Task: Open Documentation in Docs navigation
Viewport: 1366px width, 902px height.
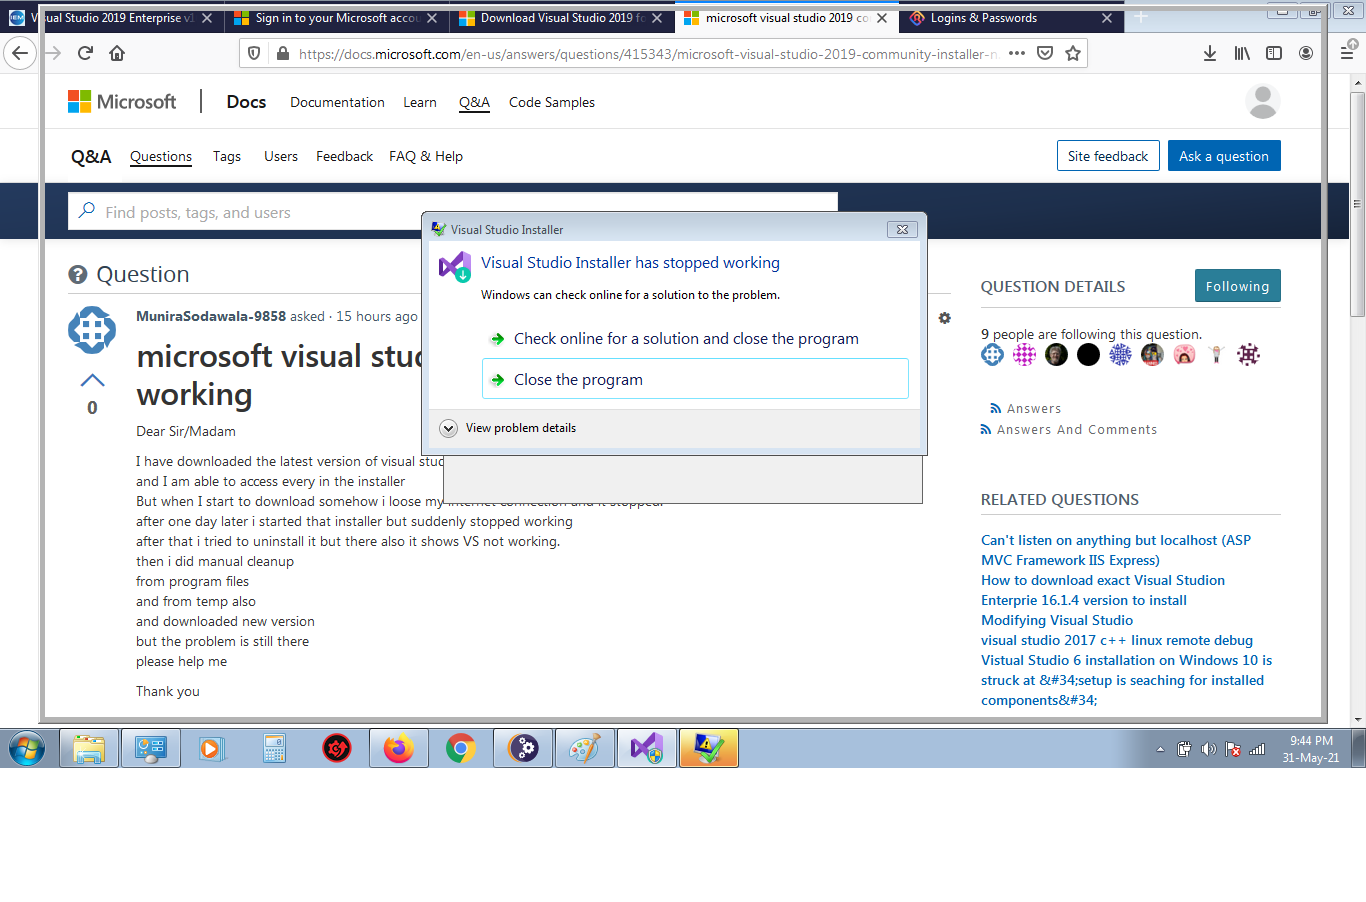Action: point(337,102)
